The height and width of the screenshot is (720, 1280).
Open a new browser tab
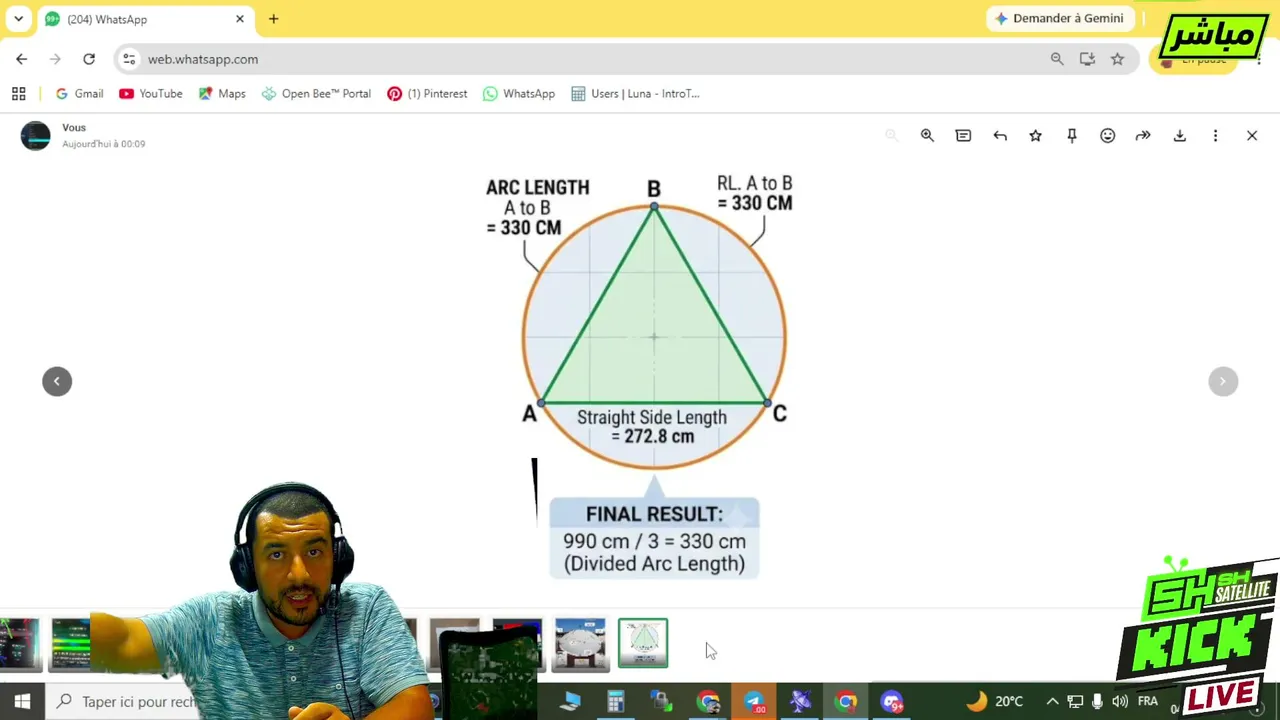pos(273,19)
